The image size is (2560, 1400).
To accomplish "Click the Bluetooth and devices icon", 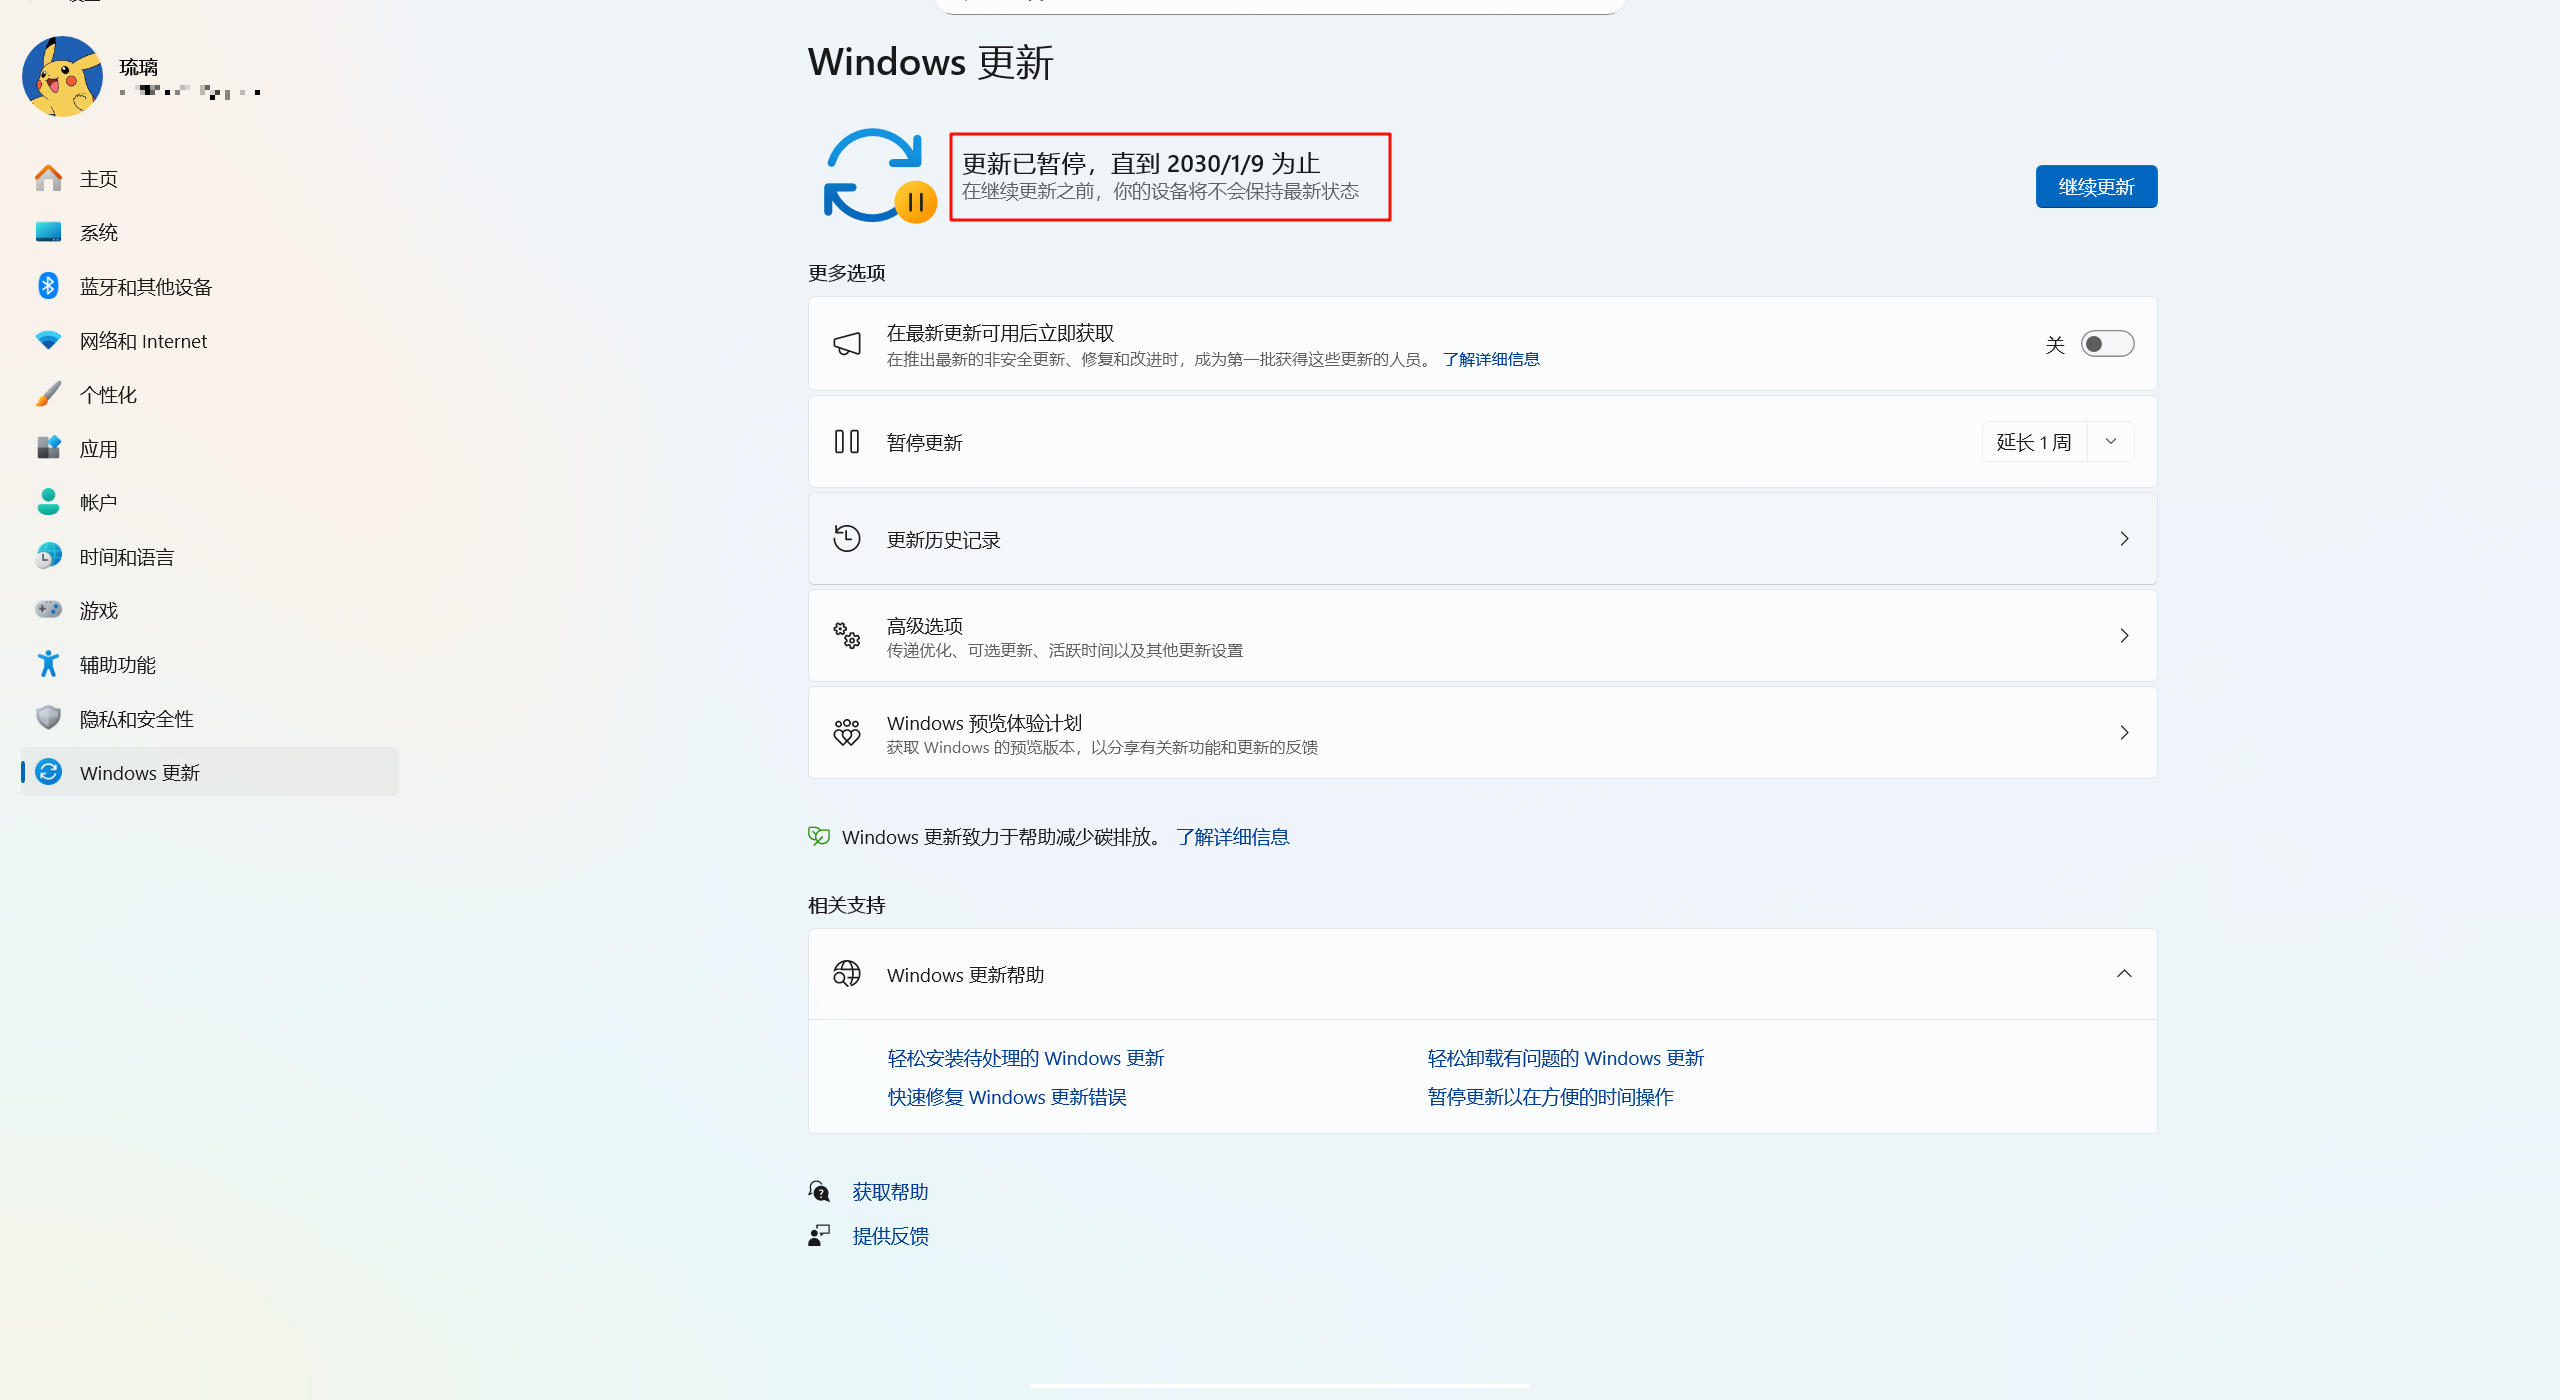I will [x=48, y=286].
